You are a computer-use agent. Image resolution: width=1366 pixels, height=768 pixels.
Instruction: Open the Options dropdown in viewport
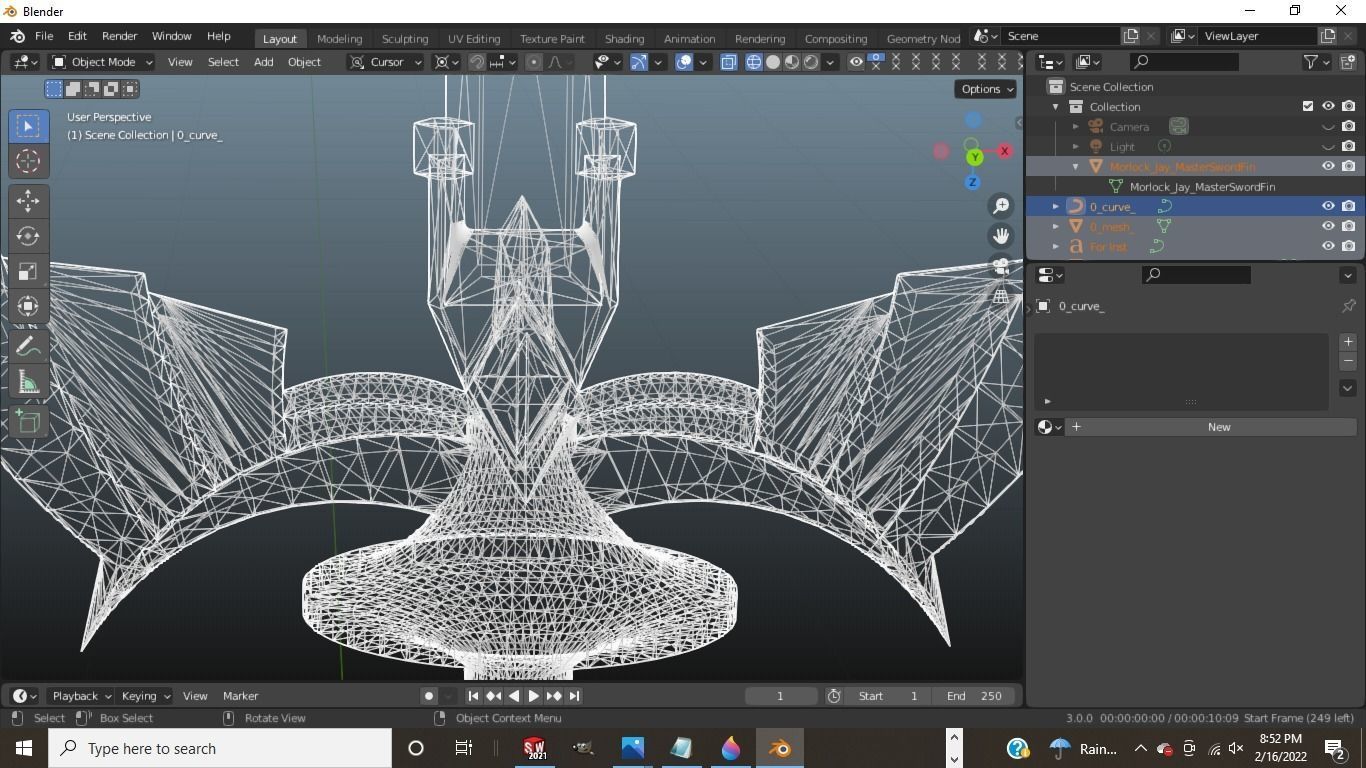point(987,89)
